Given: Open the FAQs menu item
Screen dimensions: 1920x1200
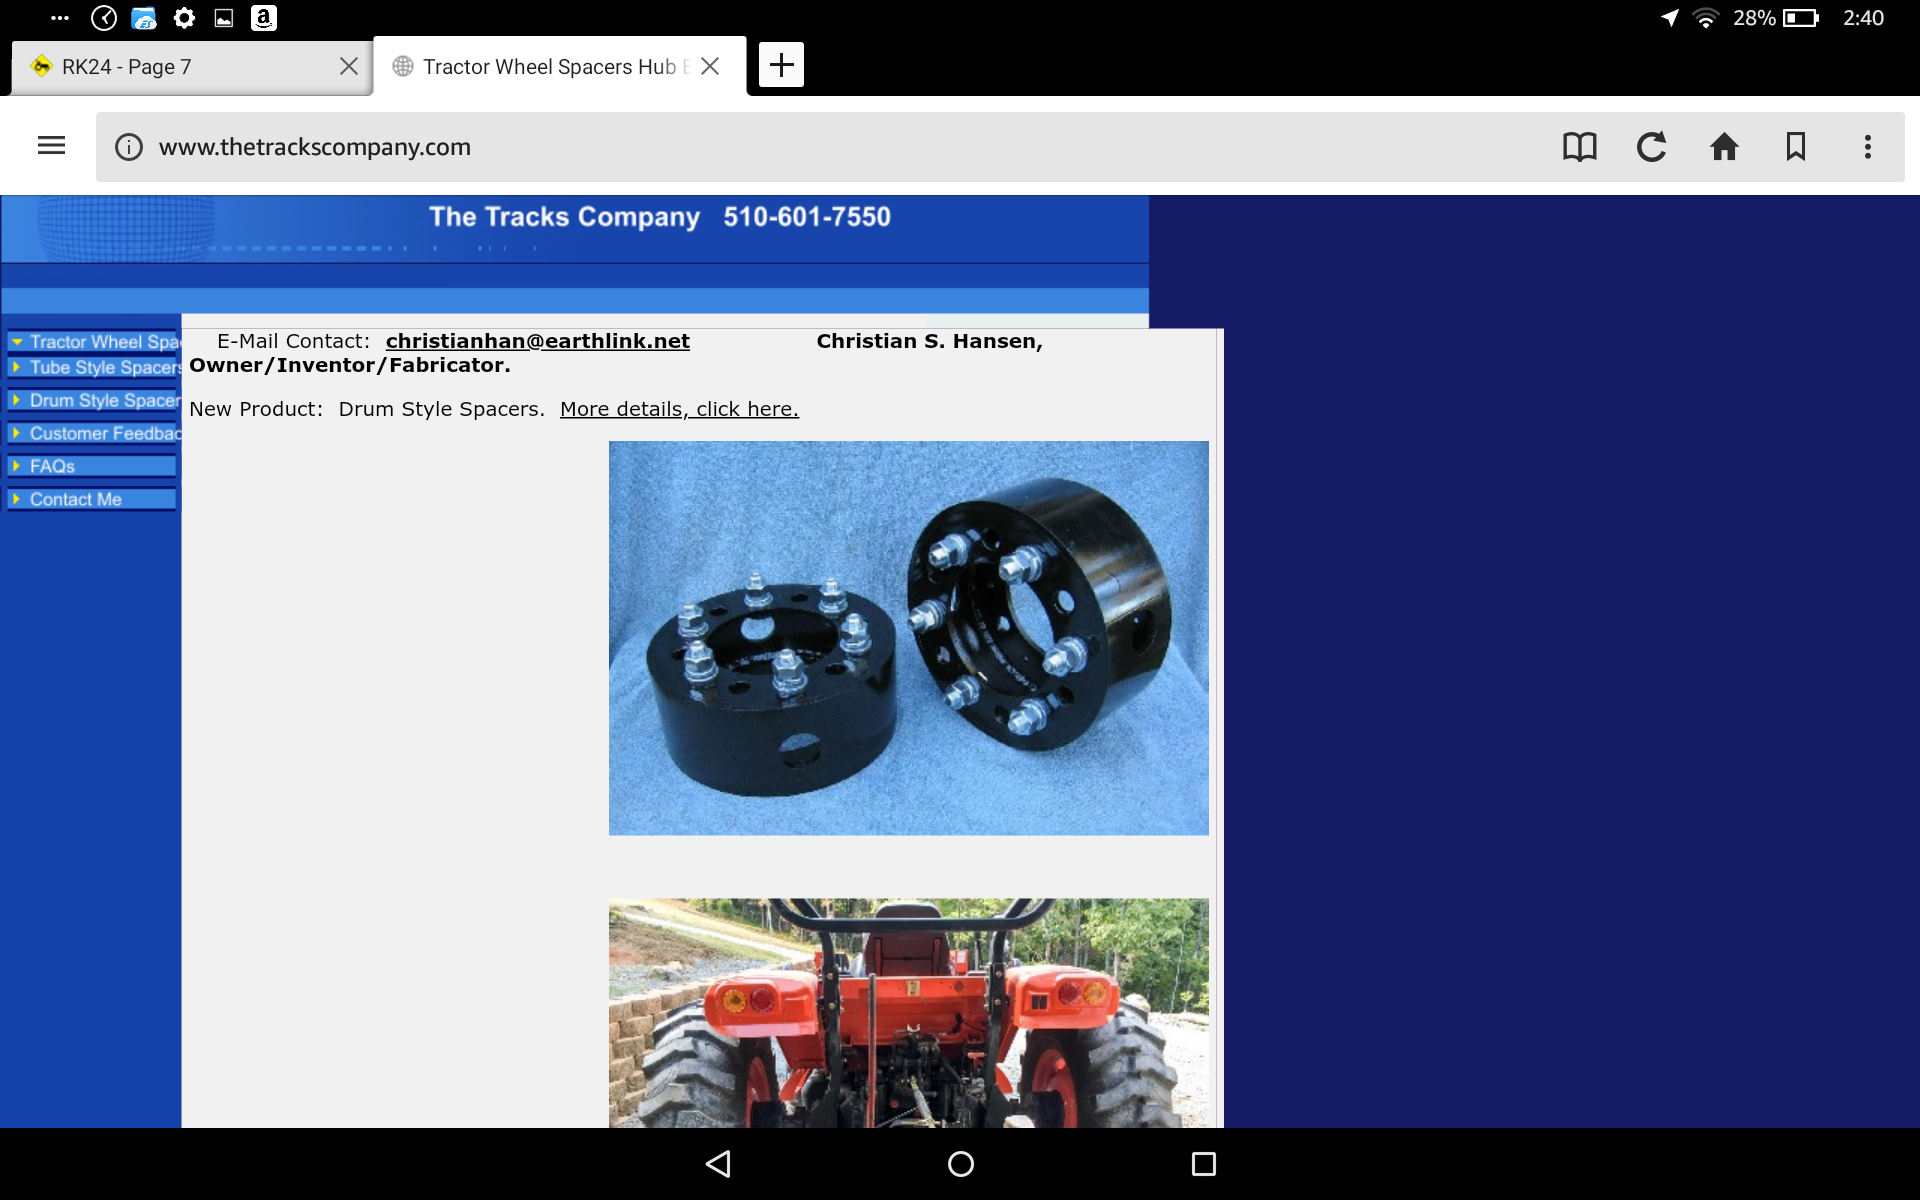Looking at the screenshot, I should (x=92, y=466).
